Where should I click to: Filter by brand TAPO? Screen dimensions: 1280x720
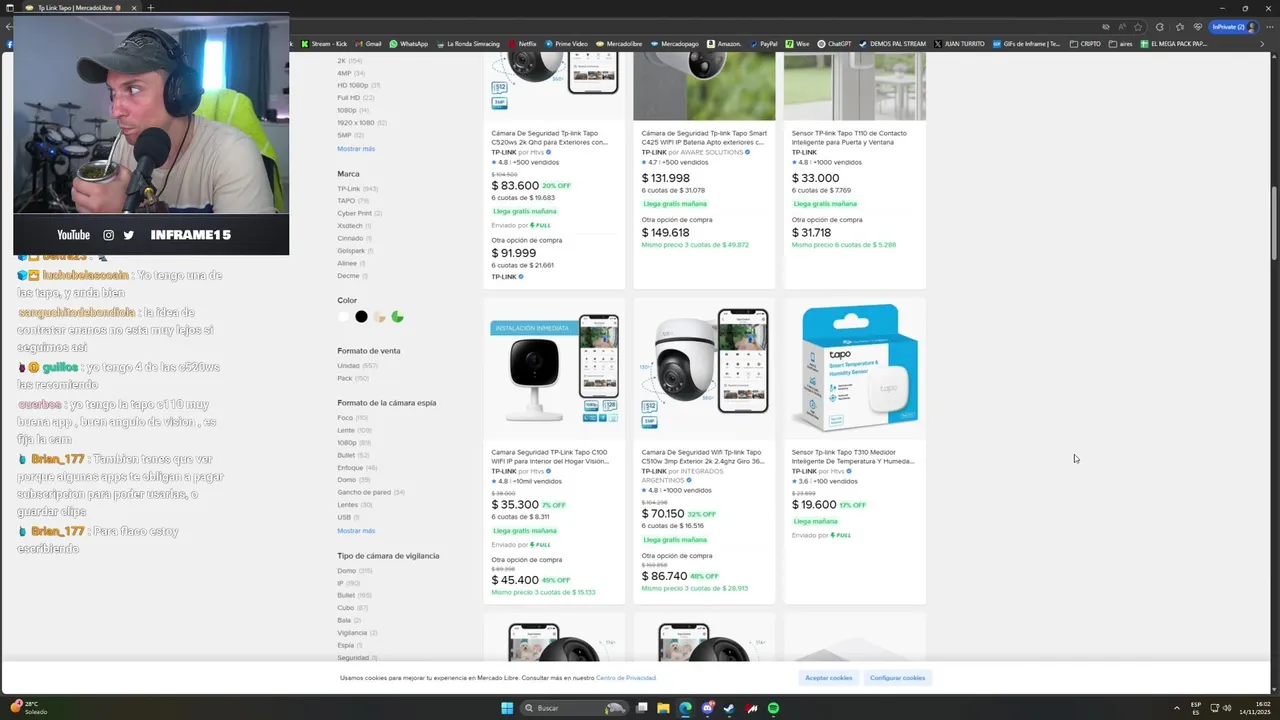pos(352,201)
